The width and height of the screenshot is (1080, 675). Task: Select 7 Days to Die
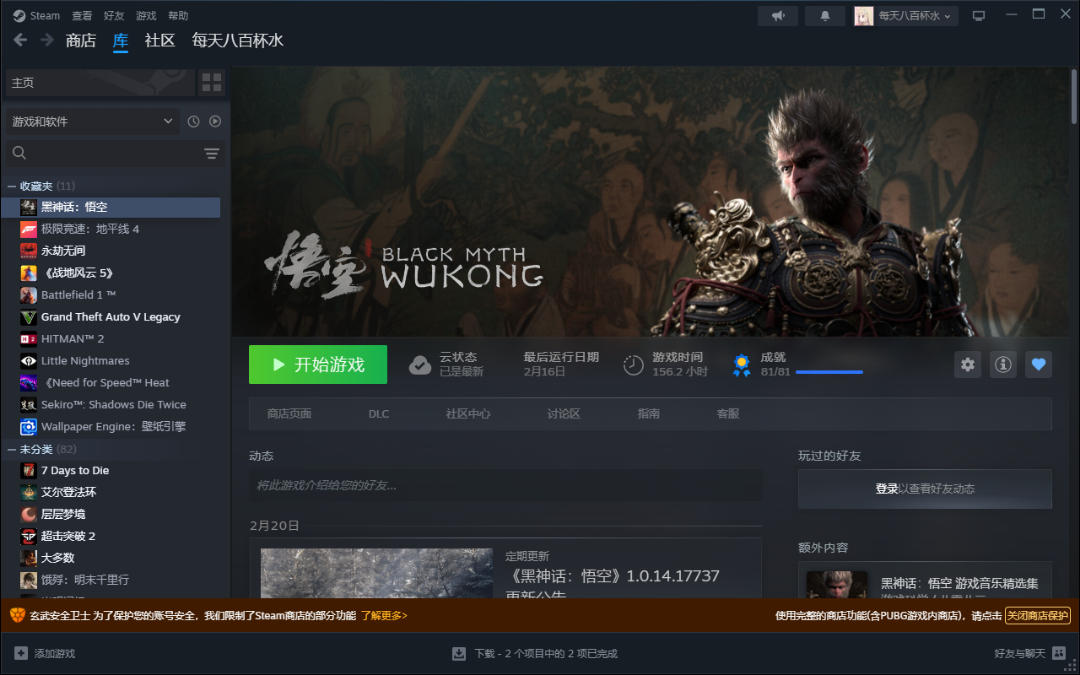pos(111,470)
